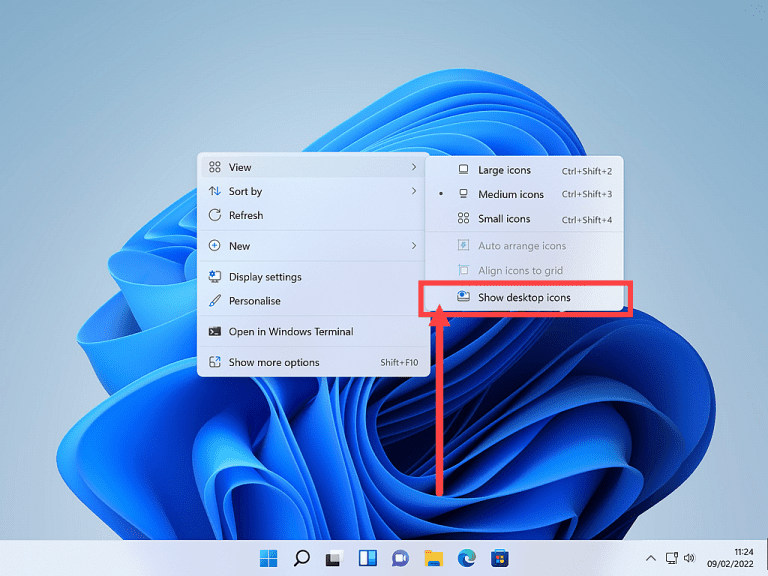The image size is (768, 576).
Task: Click the View grid icon
Action: click(215, 167)
